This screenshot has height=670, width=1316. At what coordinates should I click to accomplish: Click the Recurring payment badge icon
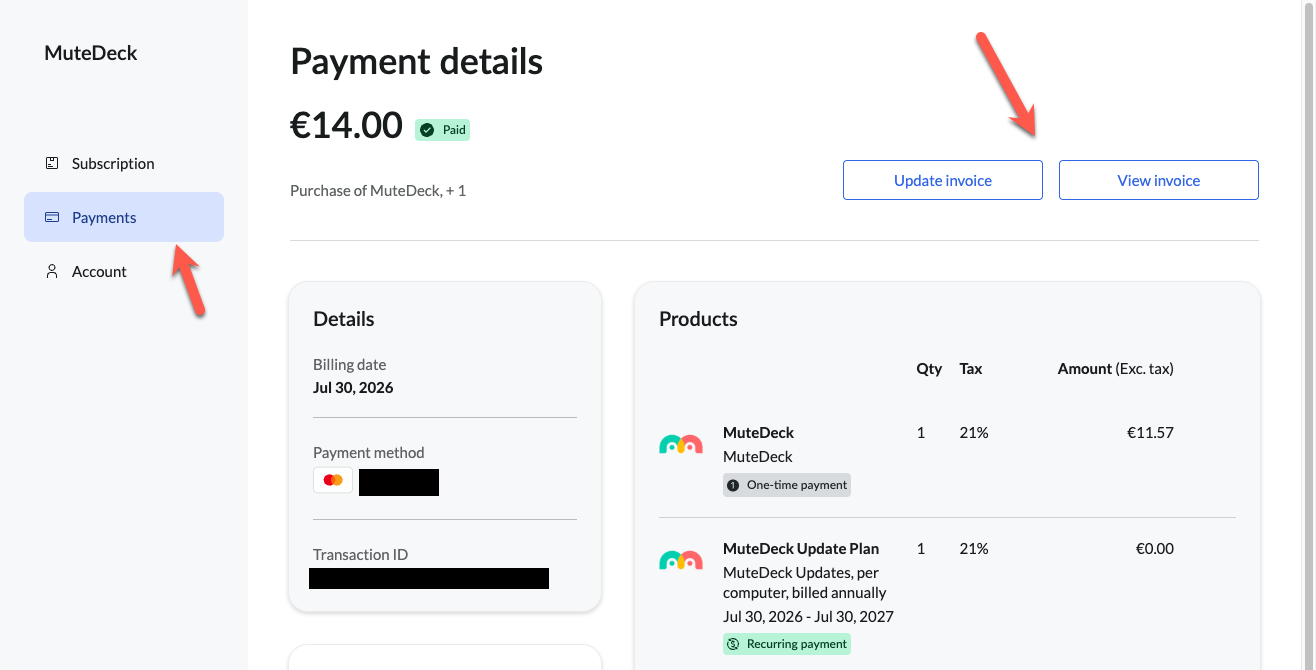click(733, 644)
